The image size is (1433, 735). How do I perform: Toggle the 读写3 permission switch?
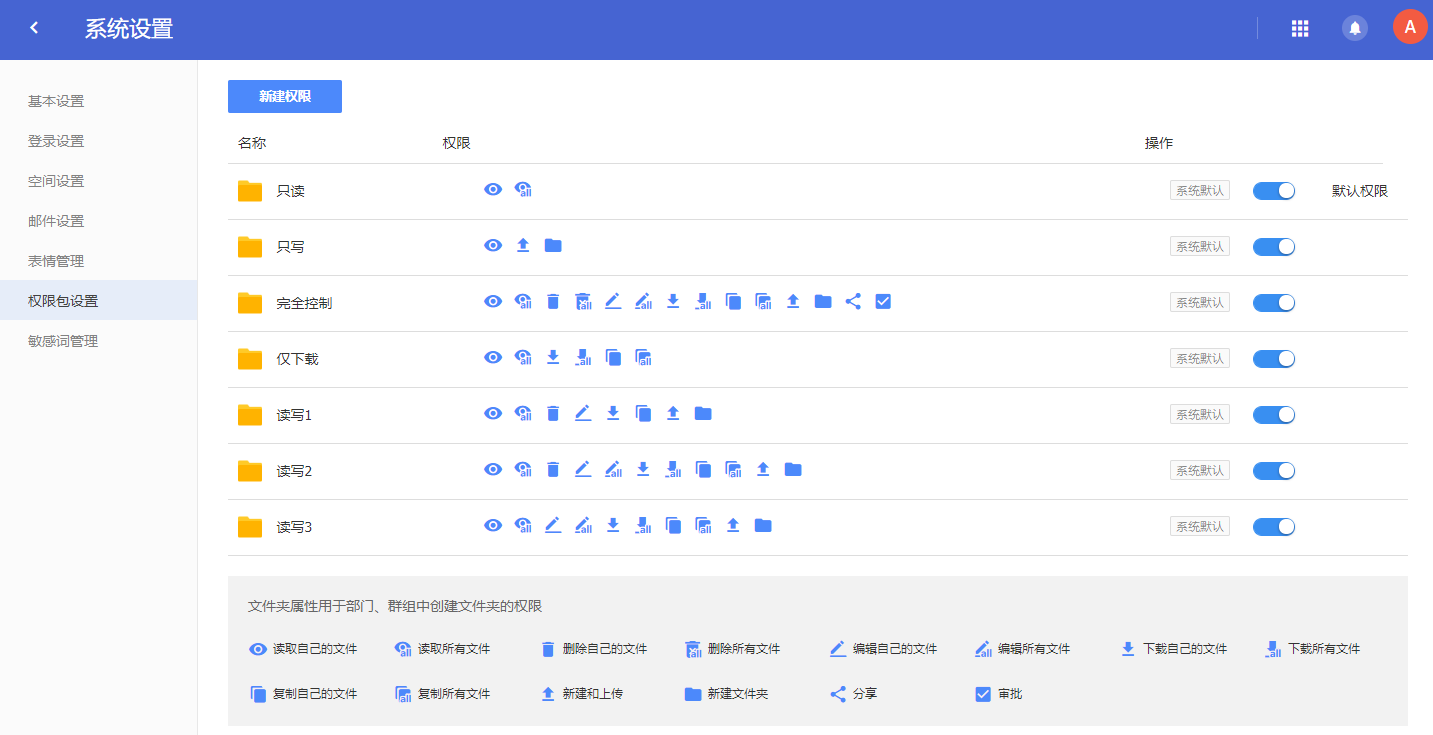(x=1273, y=526)
